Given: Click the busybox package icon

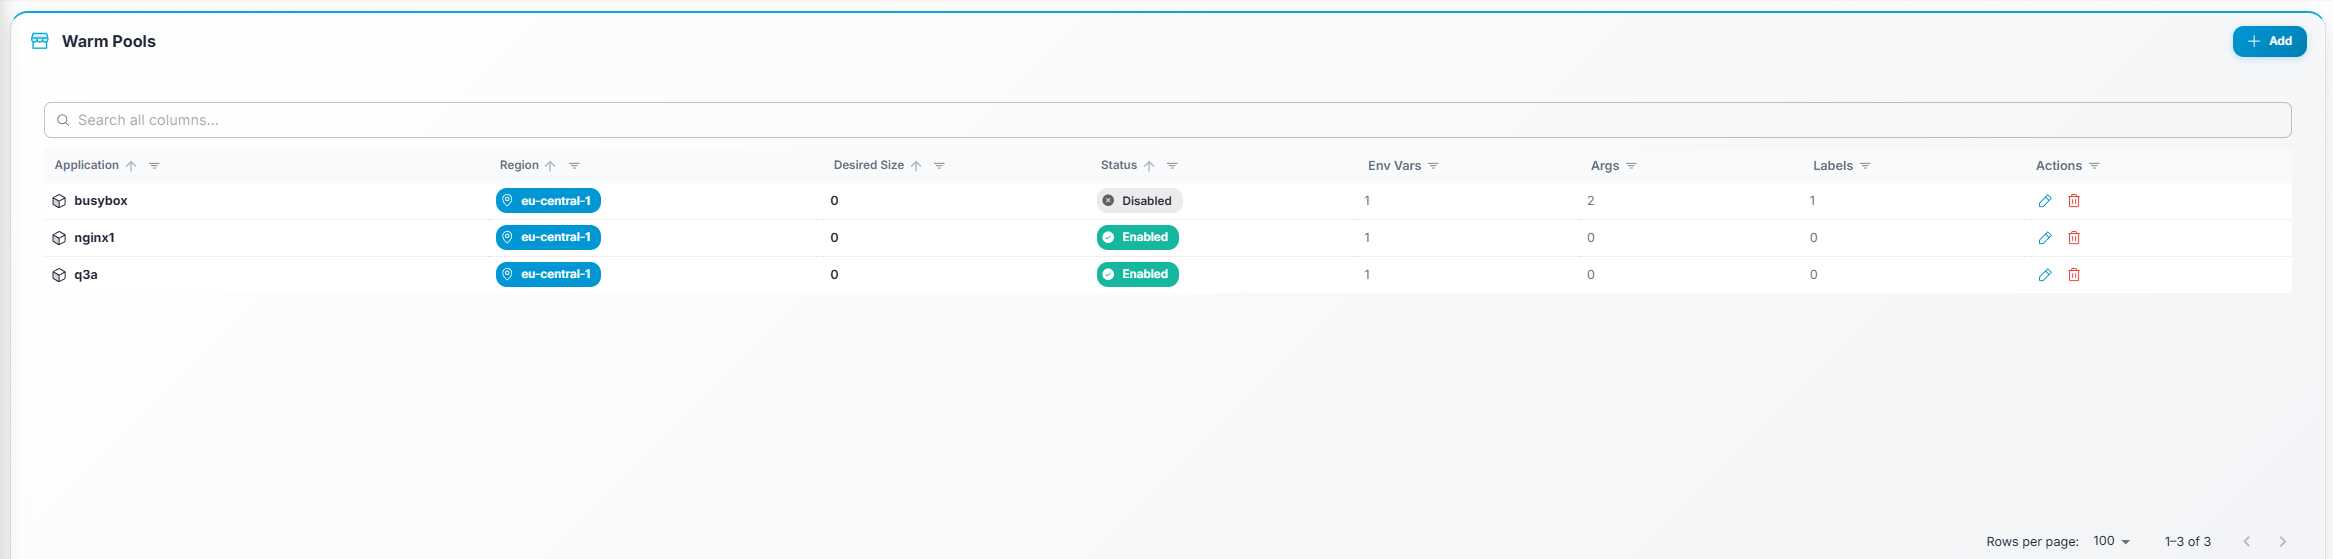Looking at the screenshot, I should pyautogui.click(x=59, y=201).
